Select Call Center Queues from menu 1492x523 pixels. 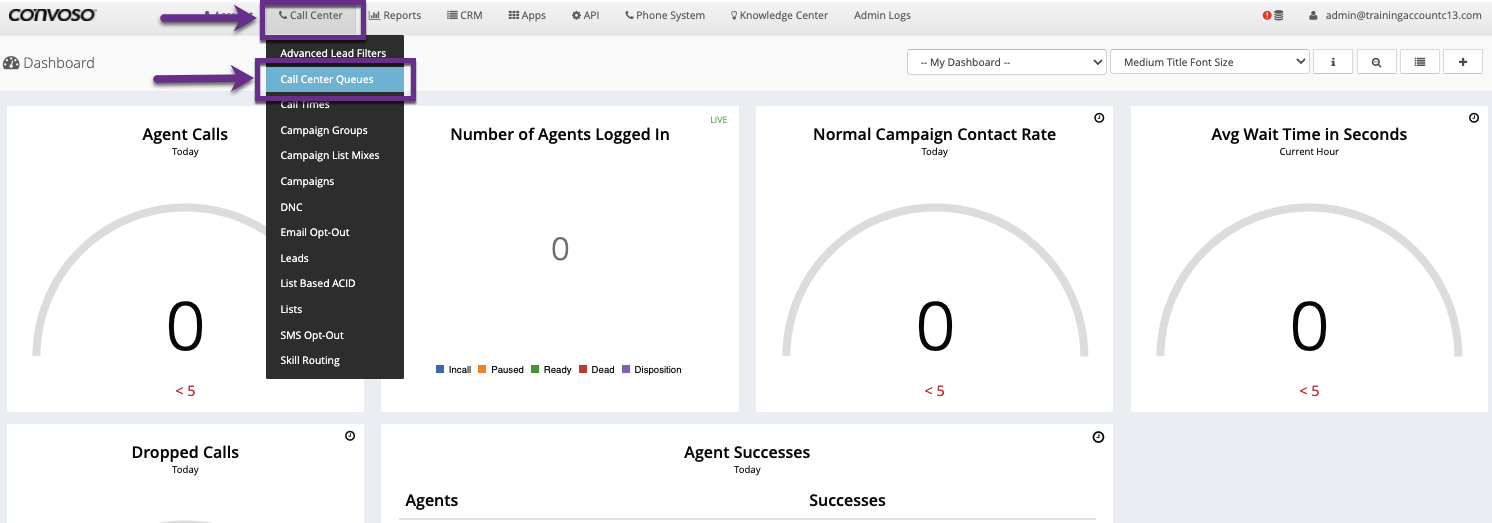click(327, 79)
